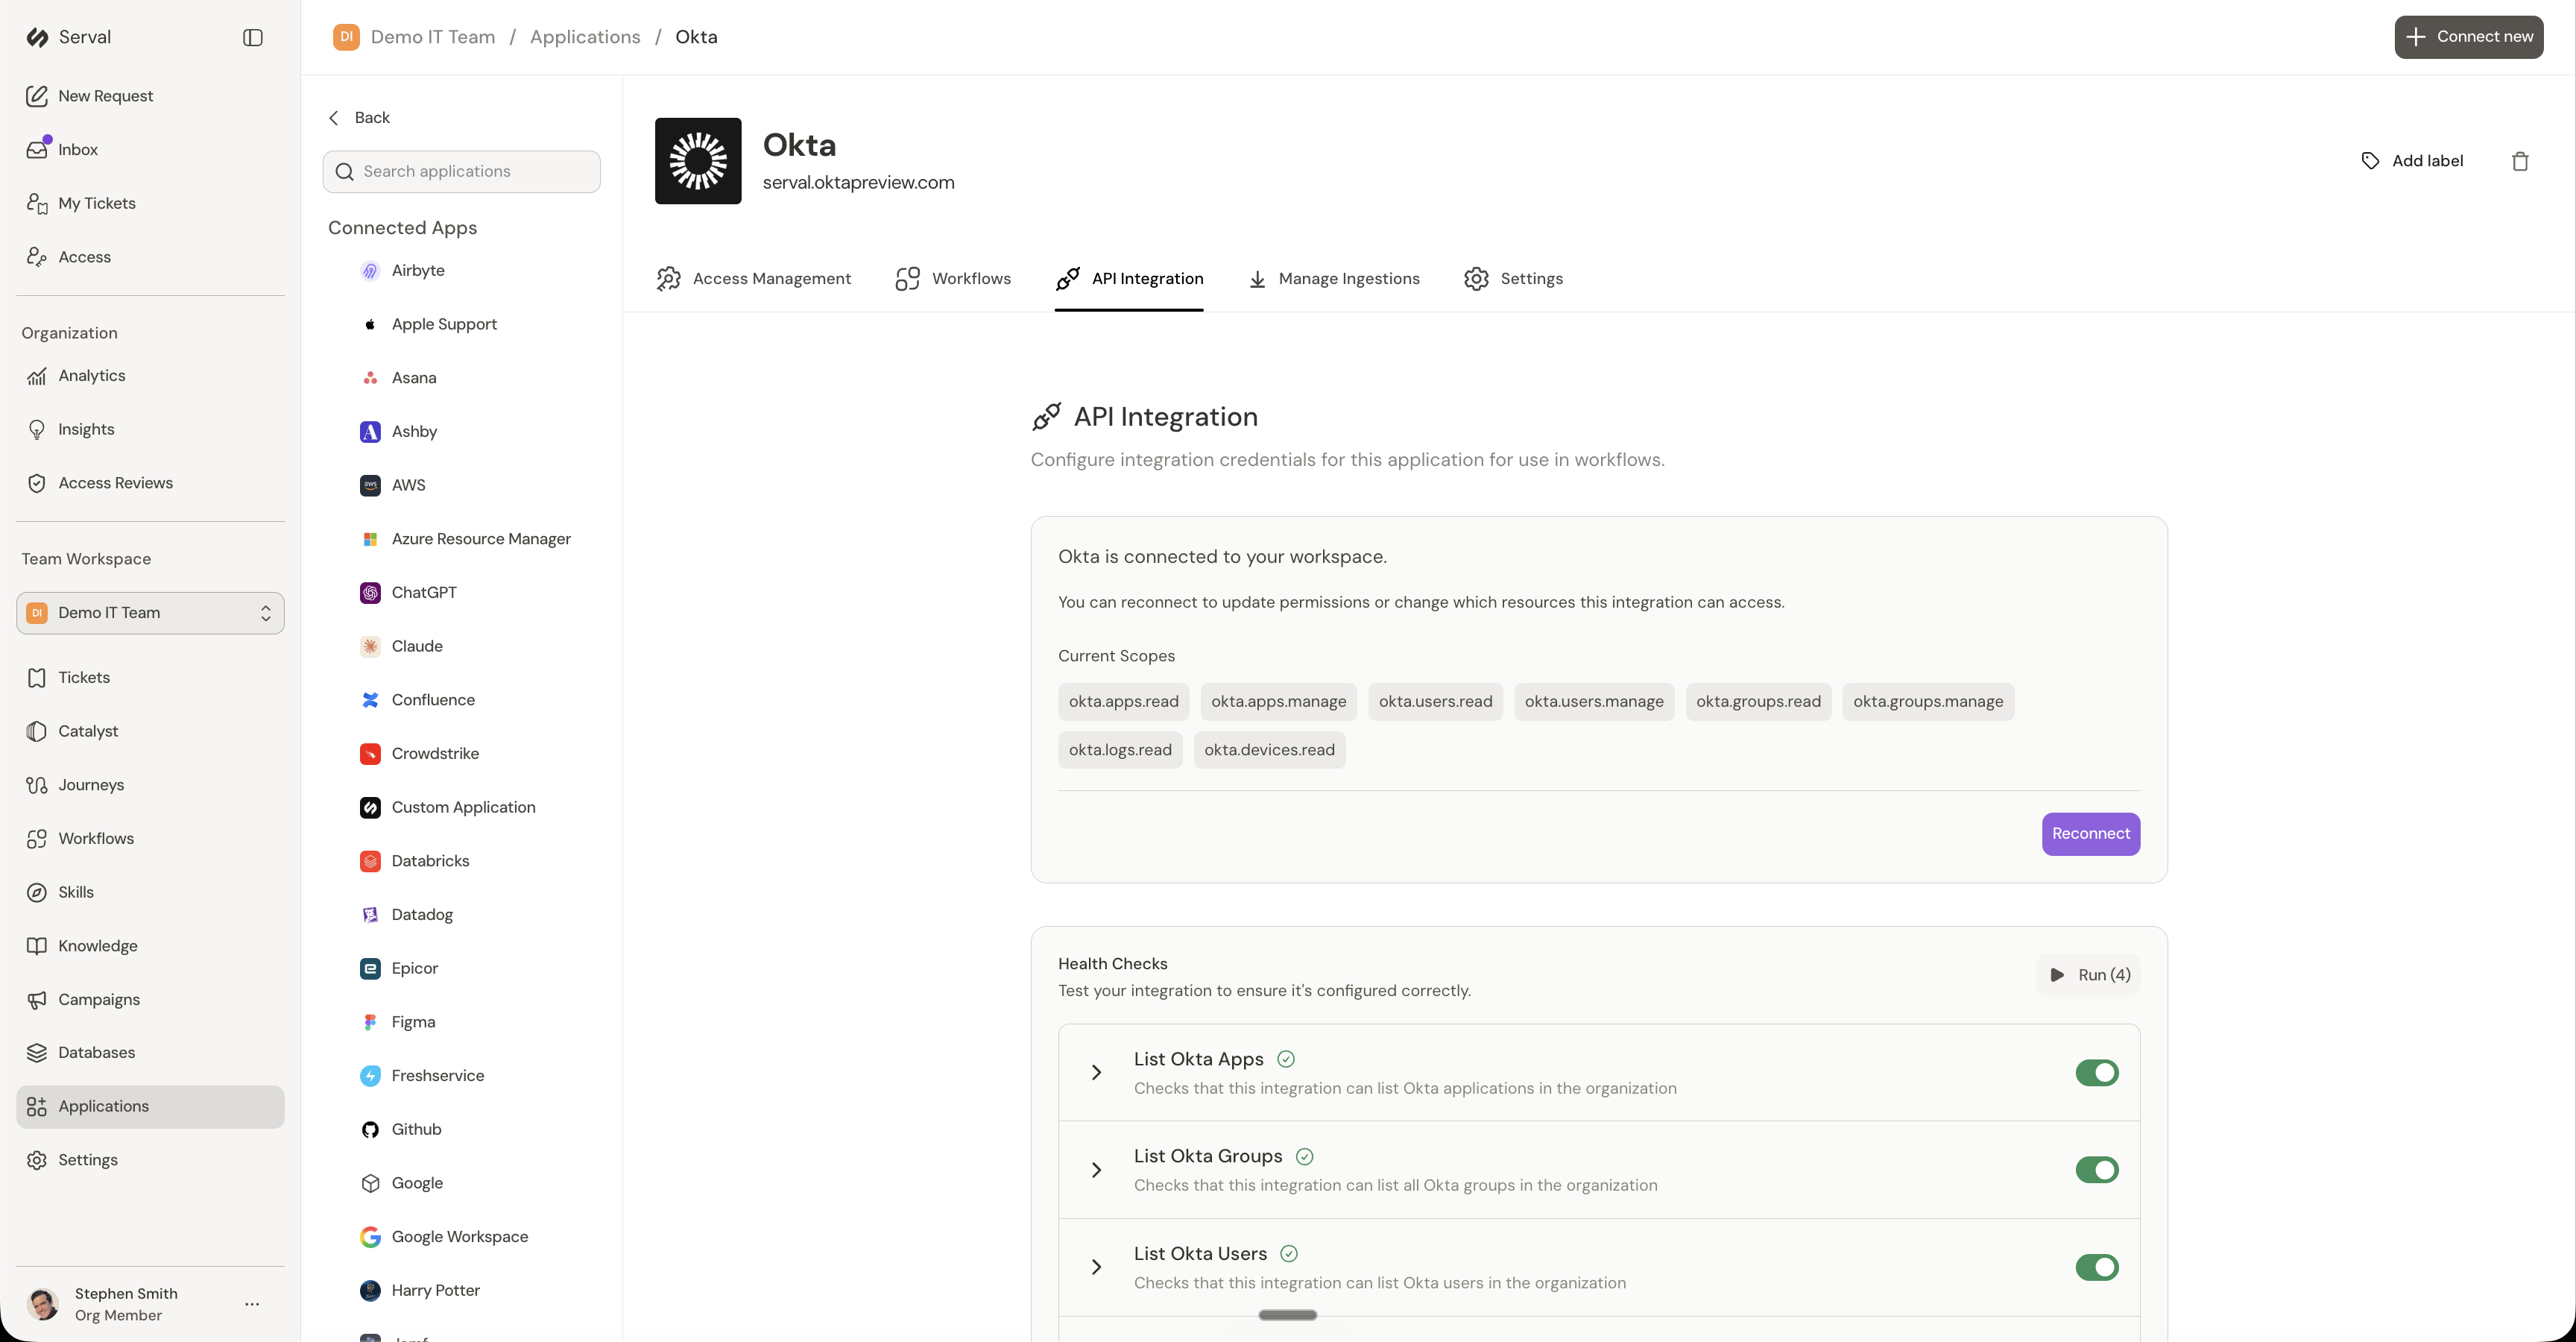Open the Knowledge section

[x=150, y=946]
